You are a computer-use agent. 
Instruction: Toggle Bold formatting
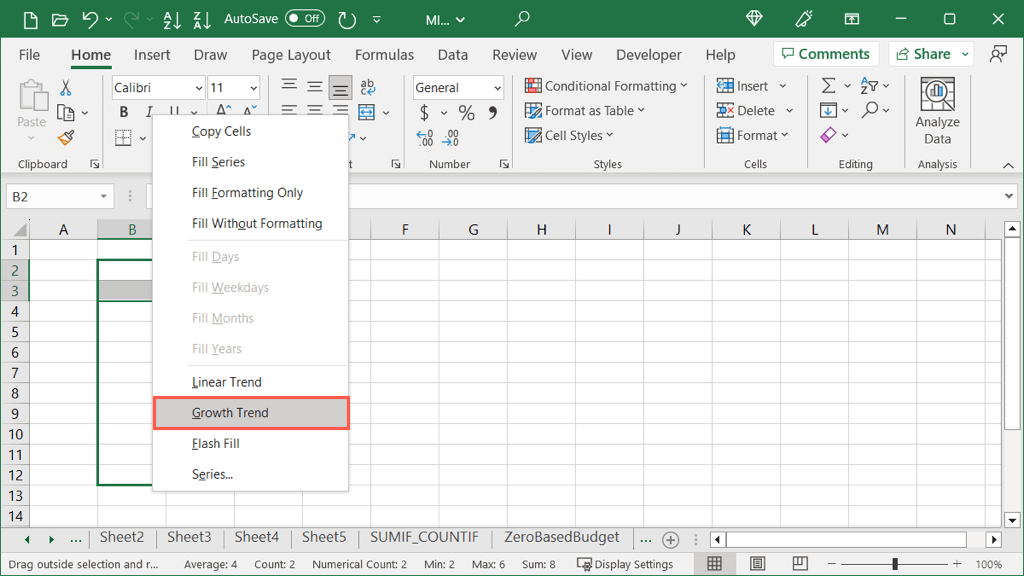click(124, 112)
